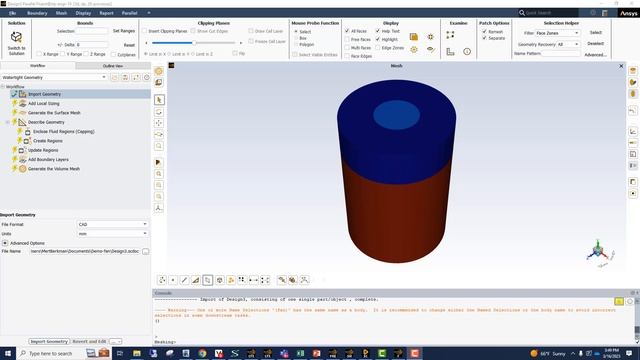Uncheck the All Faces display checkbox
640x360 pixels.
347,31
